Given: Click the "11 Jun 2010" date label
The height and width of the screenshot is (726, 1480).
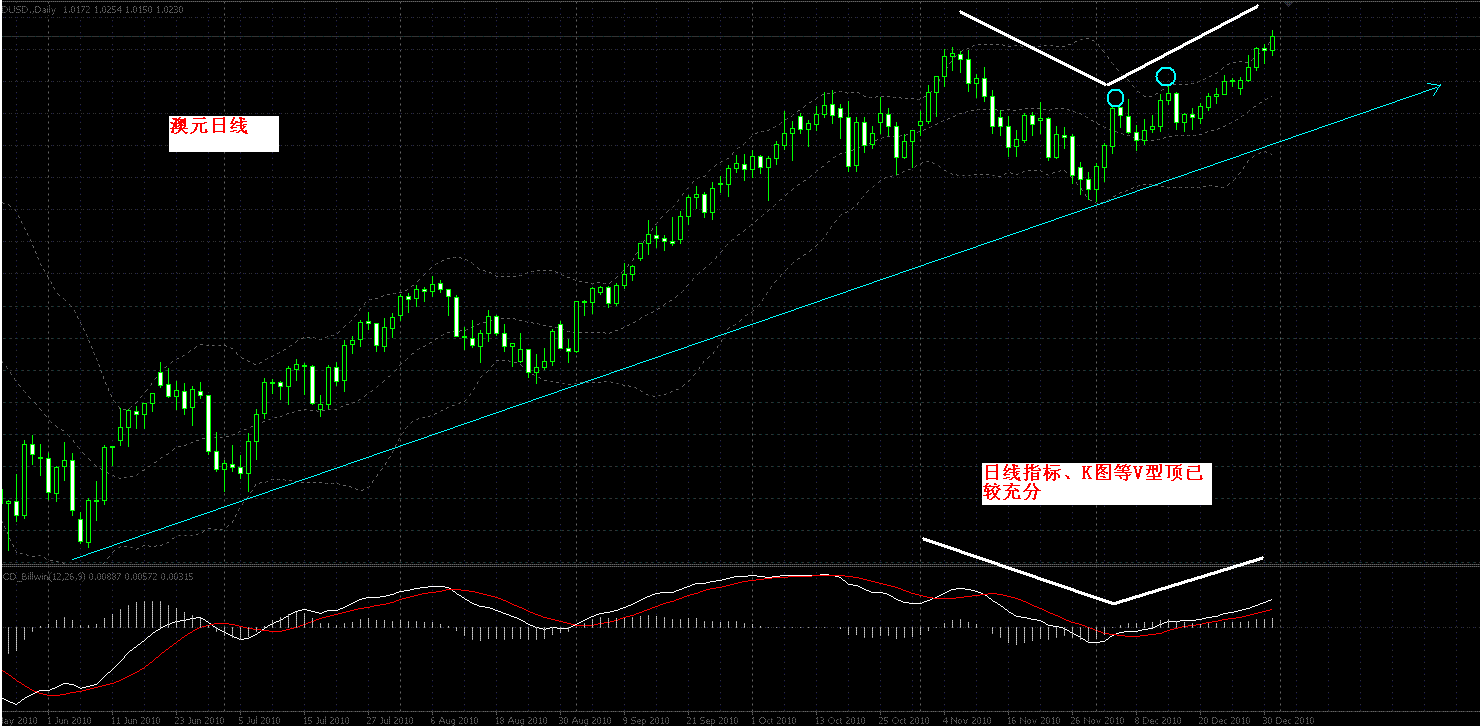Looking at the screenshot, I should (135, 720).
